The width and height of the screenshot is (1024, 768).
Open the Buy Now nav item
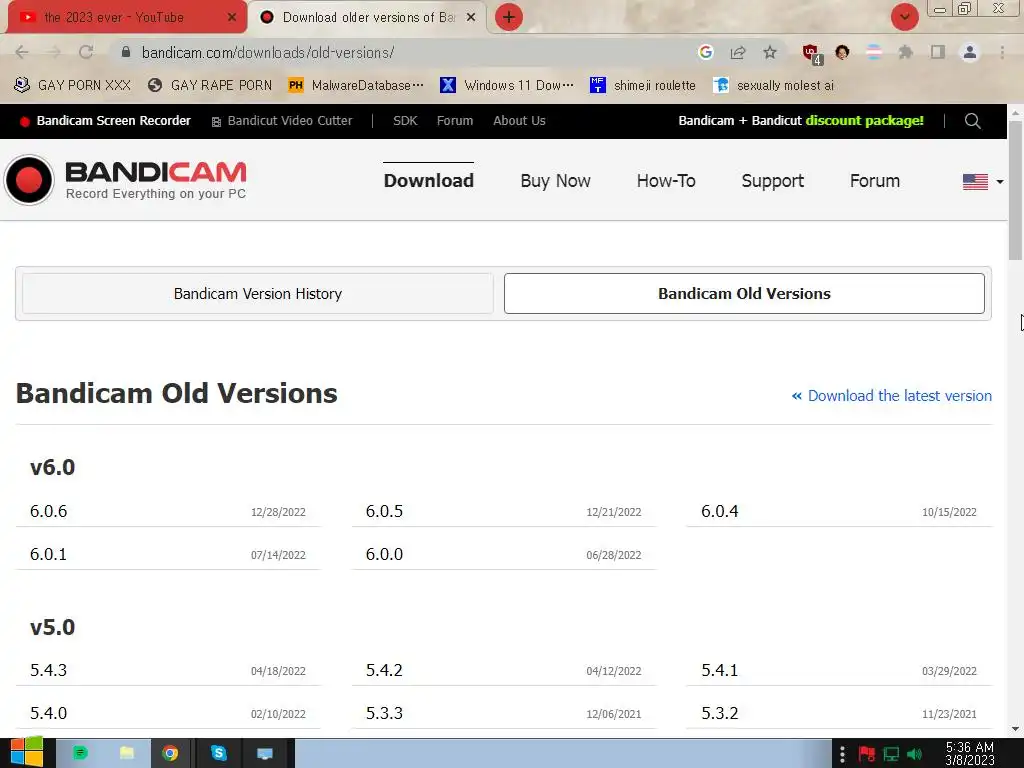(555, 181)
